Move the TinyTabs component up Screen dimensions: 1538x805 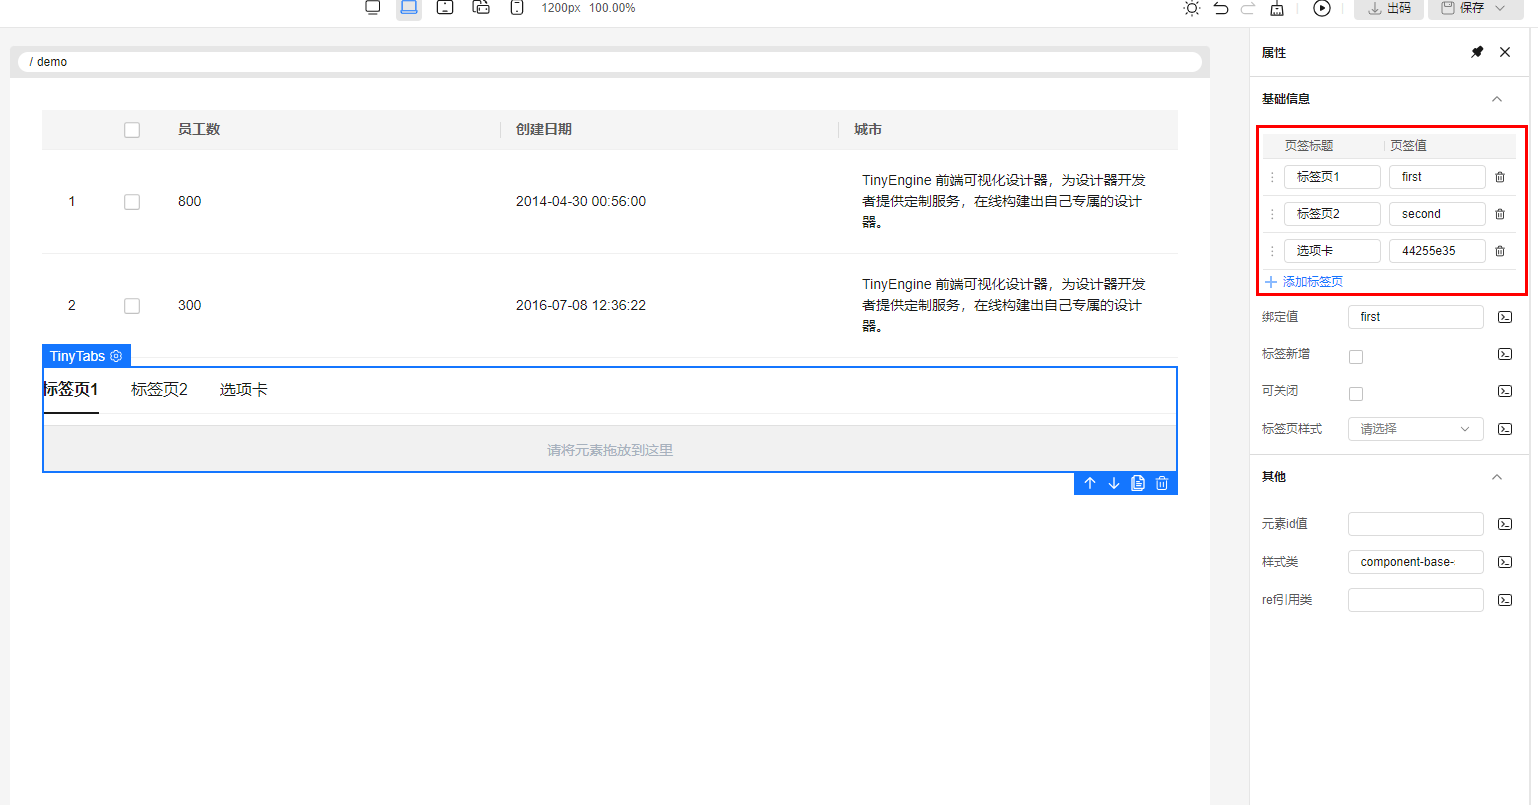[x=1090, y=484]
